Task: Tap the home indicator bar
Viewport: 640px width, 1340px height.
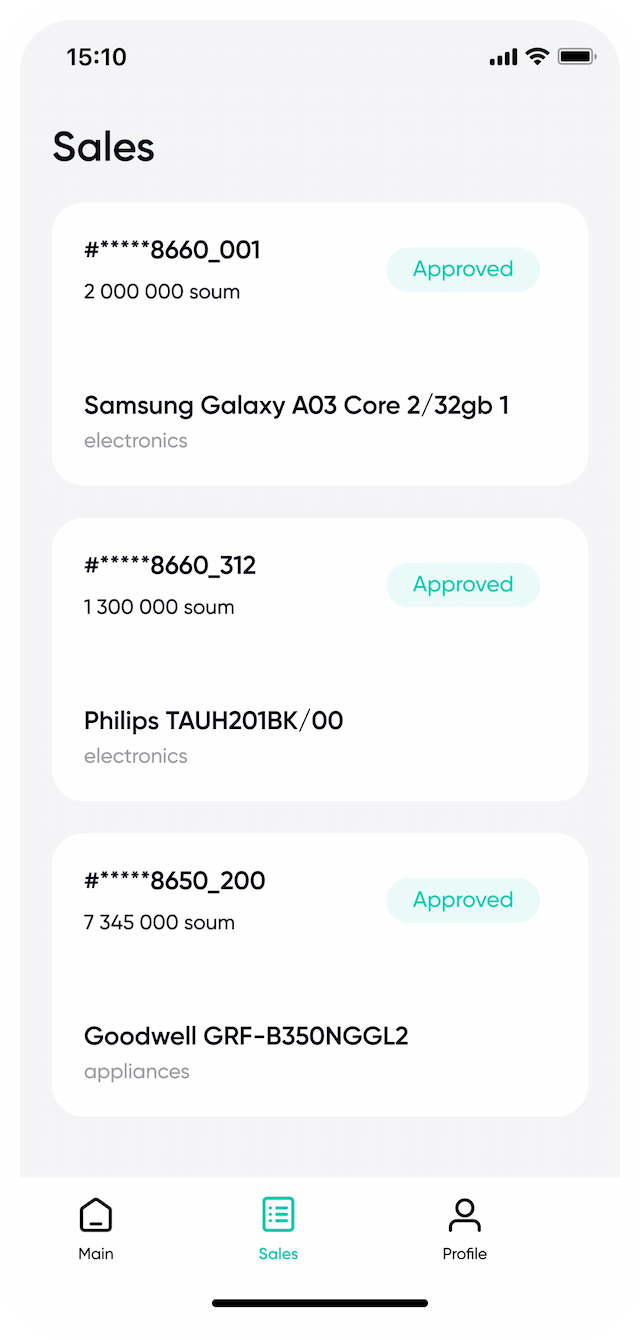Action: (x=320, y=1303)
